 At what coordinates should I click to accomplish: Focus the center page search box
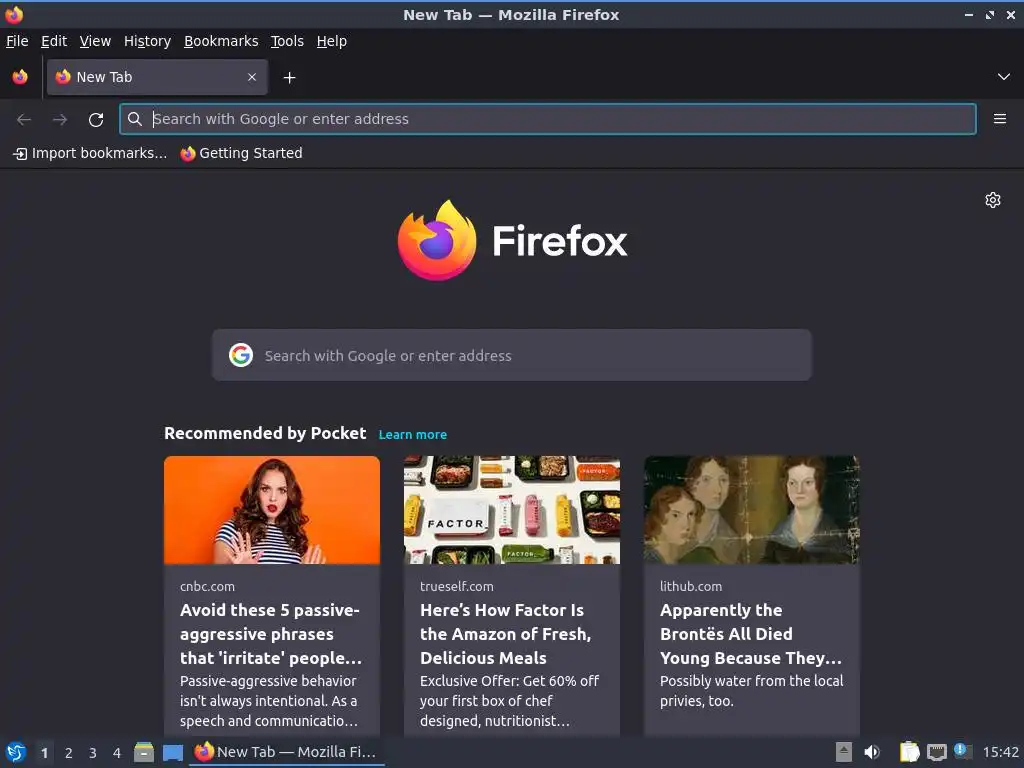pos(511,355)
